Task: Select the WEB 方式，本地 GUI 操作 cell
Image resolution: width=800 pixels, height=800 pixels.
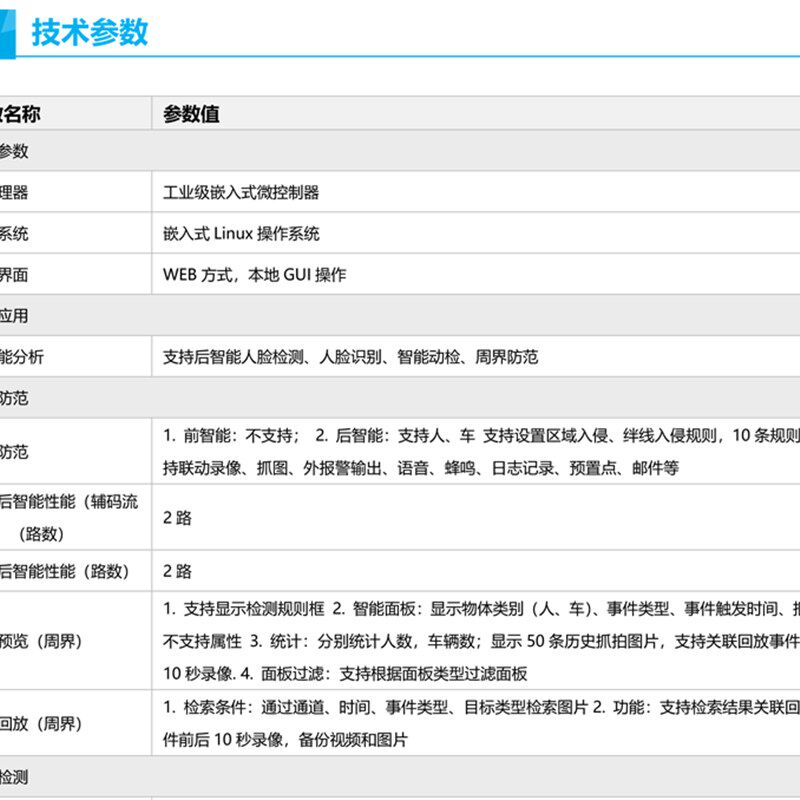Action: coord(255,274)
